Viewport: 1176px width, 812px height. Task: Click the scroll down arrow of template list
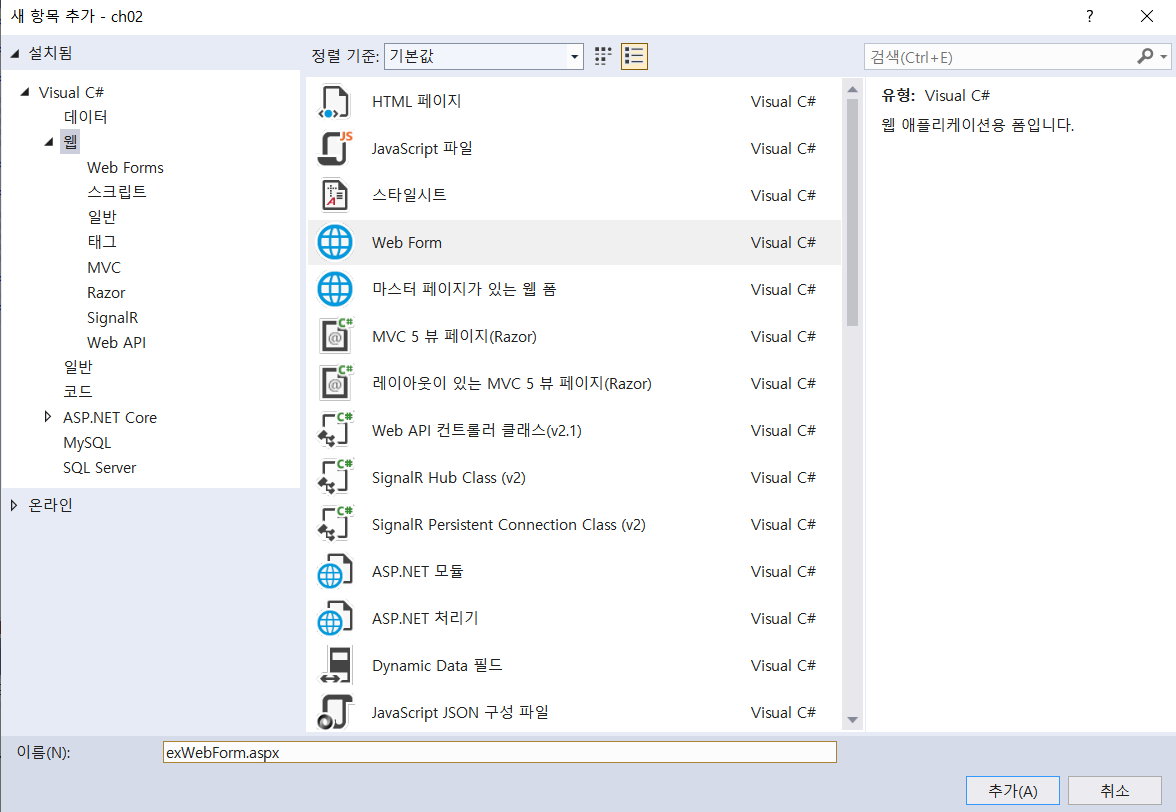pos(852,720)
